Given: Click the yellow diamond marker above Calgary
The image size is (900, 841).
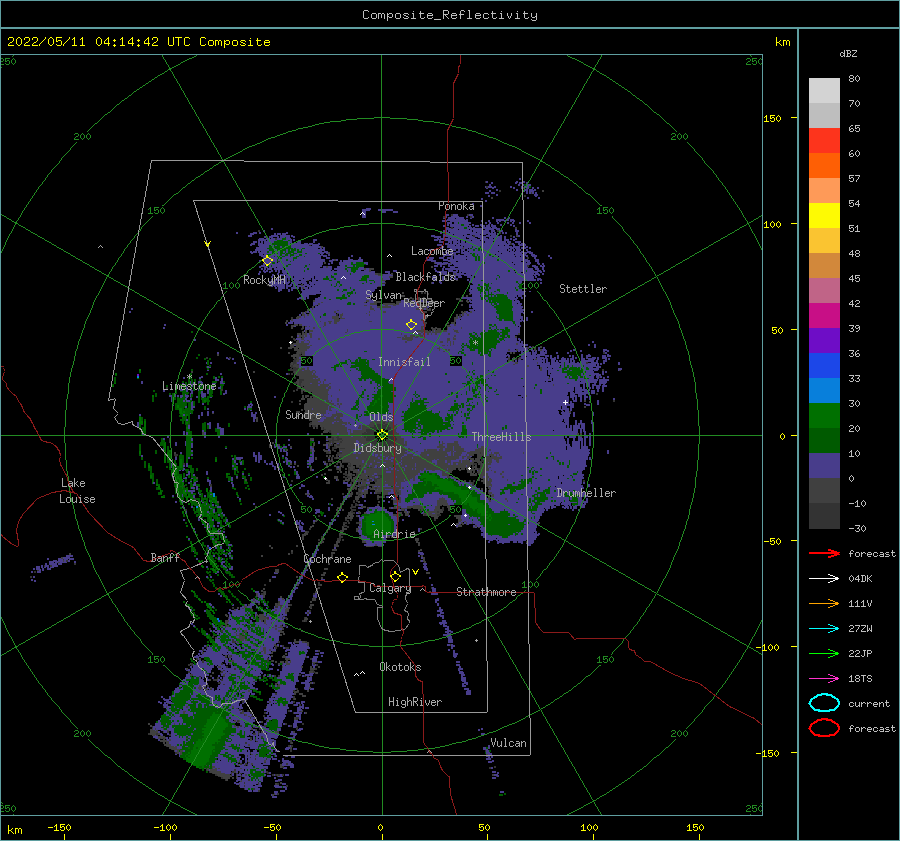Looking at the screenshot, I should tap(395, 576).
